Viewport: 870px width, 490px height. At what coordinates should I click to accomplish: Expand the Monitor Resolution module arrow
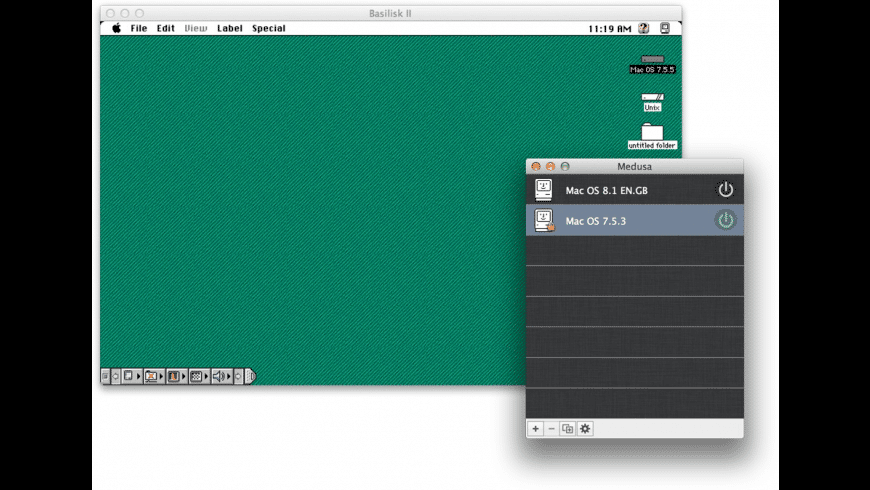(x=206, y=376)
